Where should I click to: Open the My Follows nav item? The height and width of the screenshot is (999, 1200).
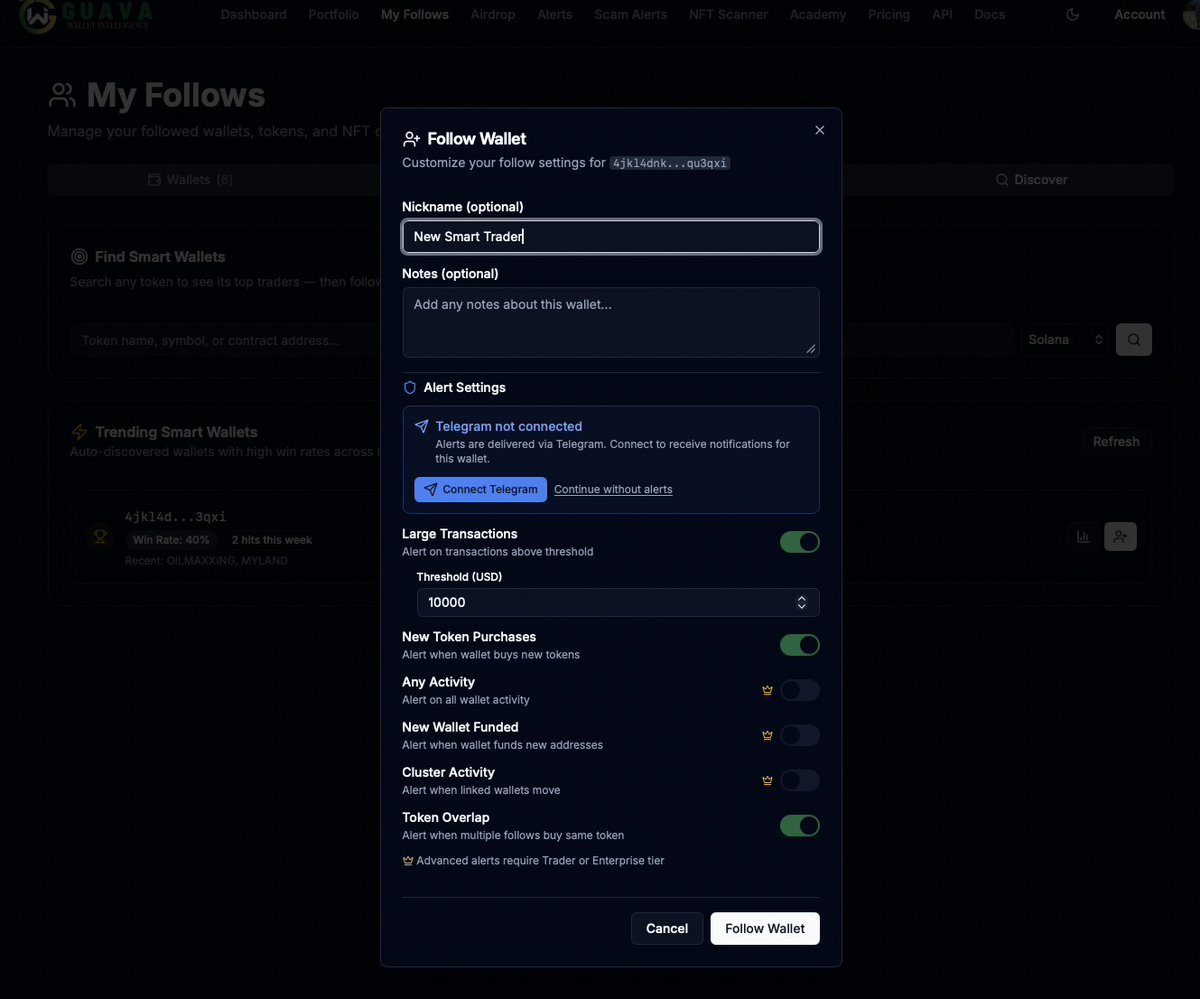click(415, 14)
